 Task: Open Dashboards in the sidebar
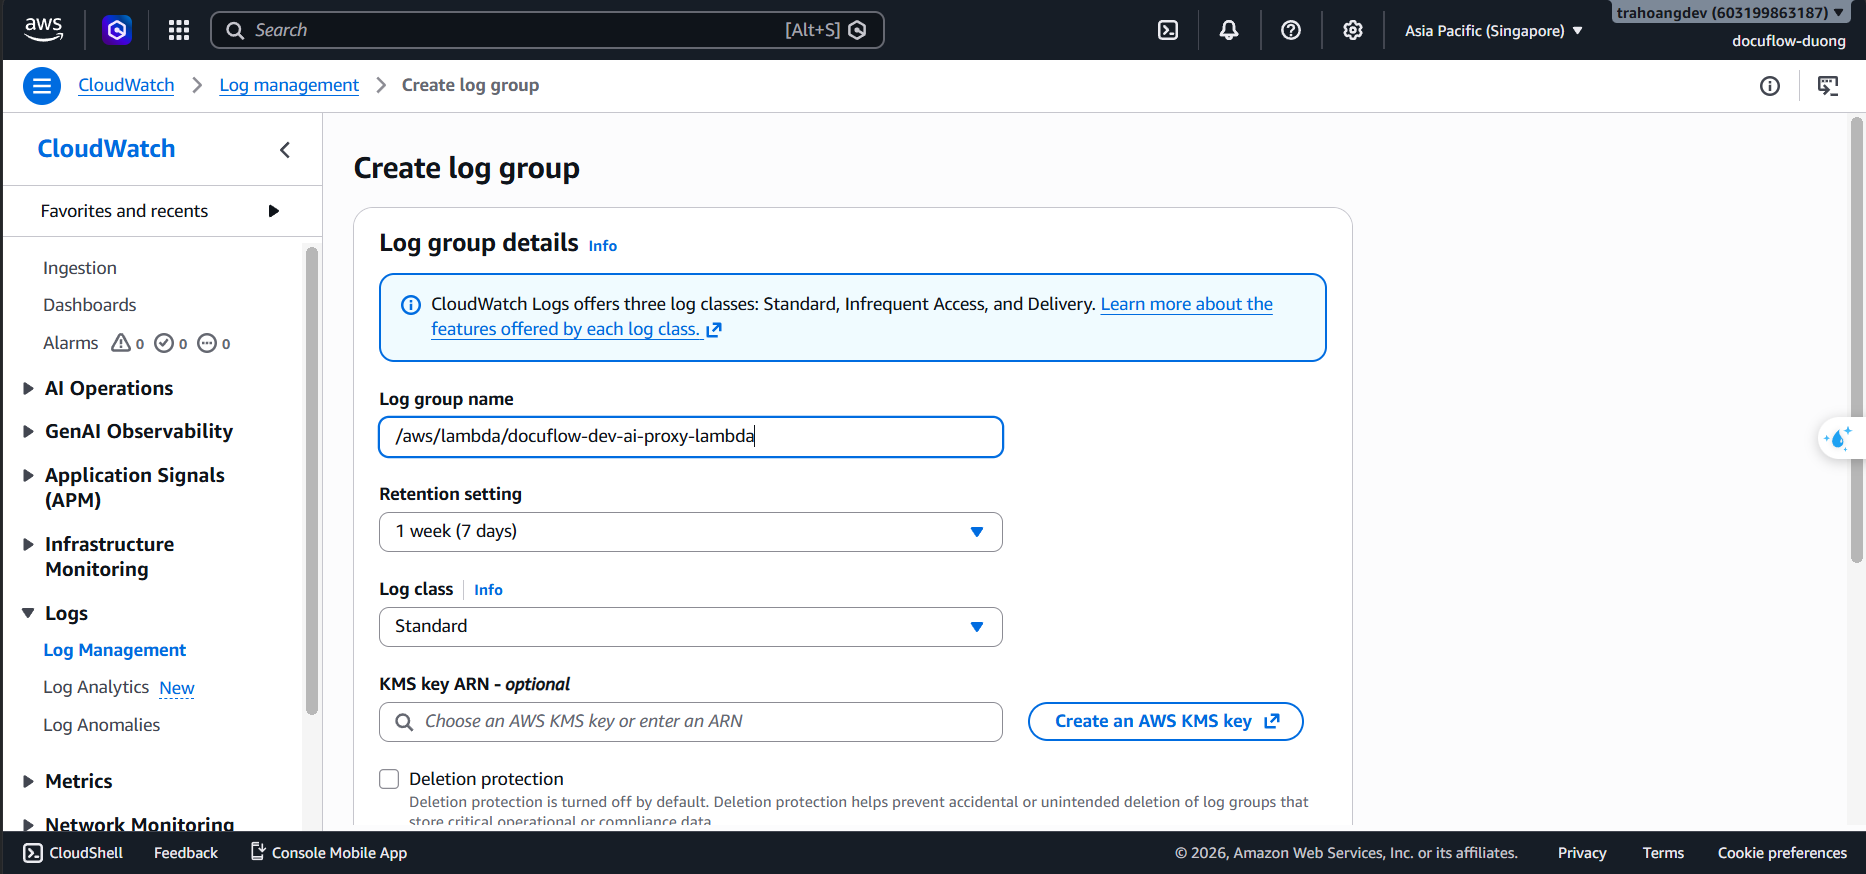90,305
